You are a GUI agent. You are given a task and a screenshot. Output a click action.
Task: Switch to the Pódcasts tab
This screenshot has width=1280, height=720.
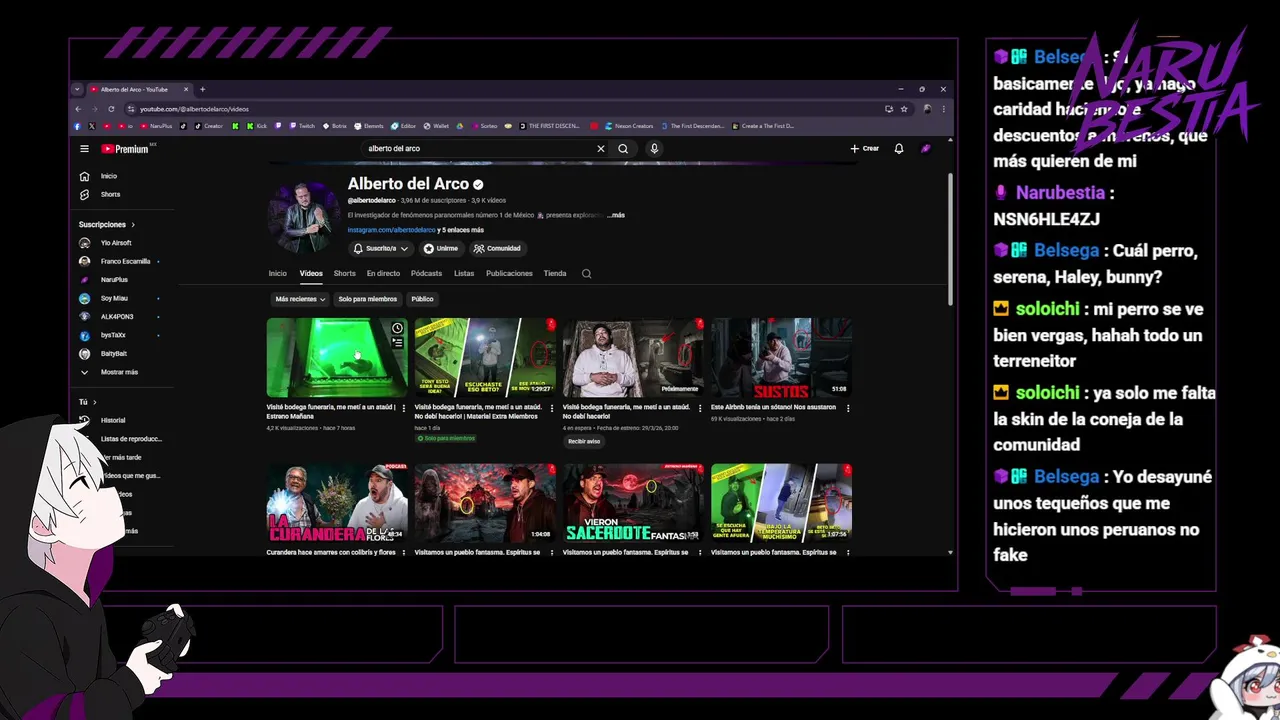pos(426,273)
